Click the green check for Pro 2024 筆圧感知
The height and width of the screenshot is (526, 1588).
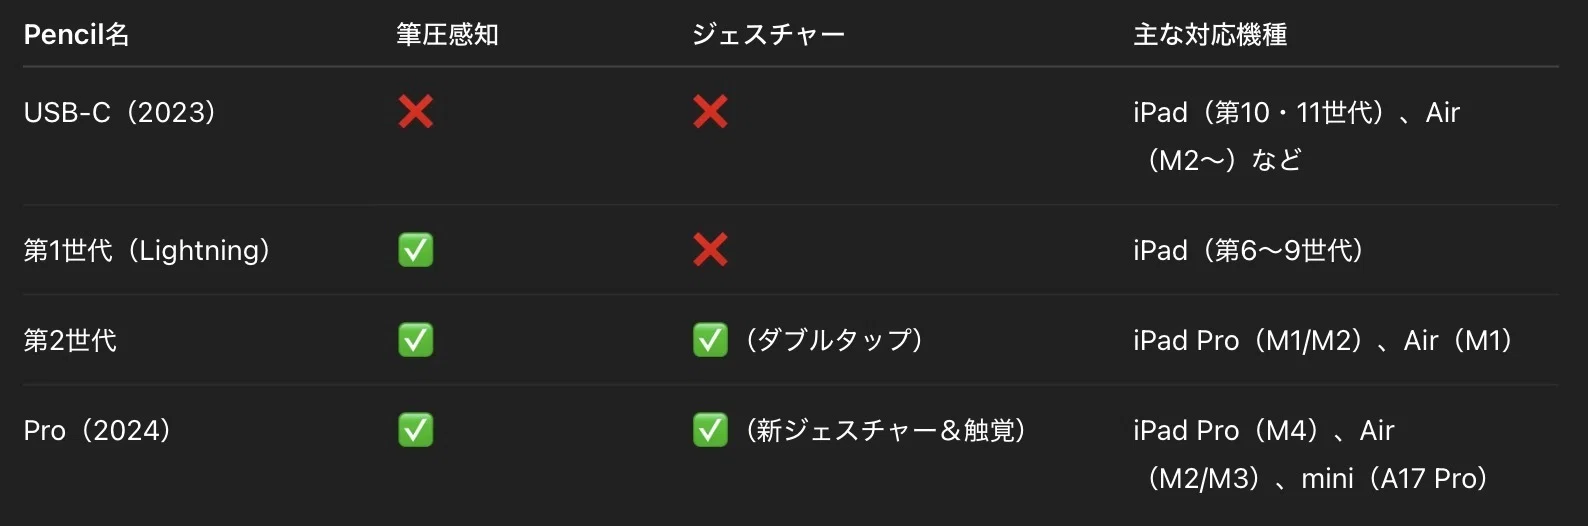[x=415, y=430]
